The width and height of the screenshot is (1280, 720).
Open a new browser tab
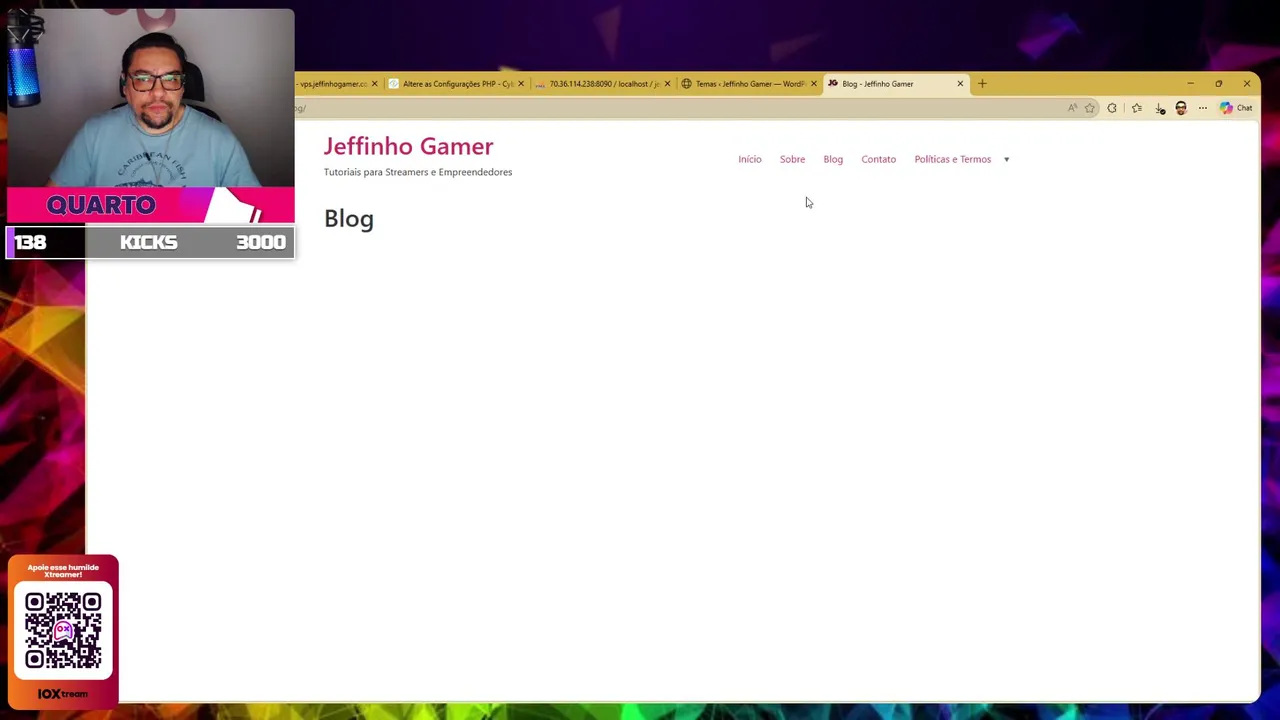[982, 84]
